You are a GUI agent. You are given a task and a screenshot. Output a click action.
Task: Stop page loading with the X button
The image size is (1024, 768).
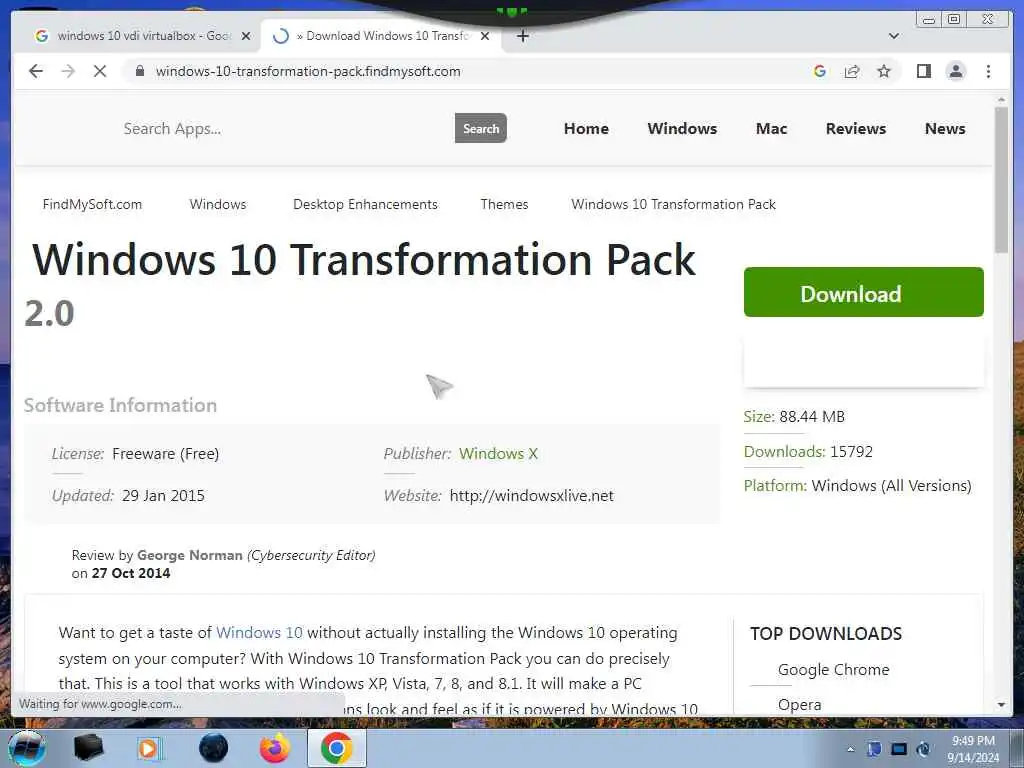[x=100, y=71]
